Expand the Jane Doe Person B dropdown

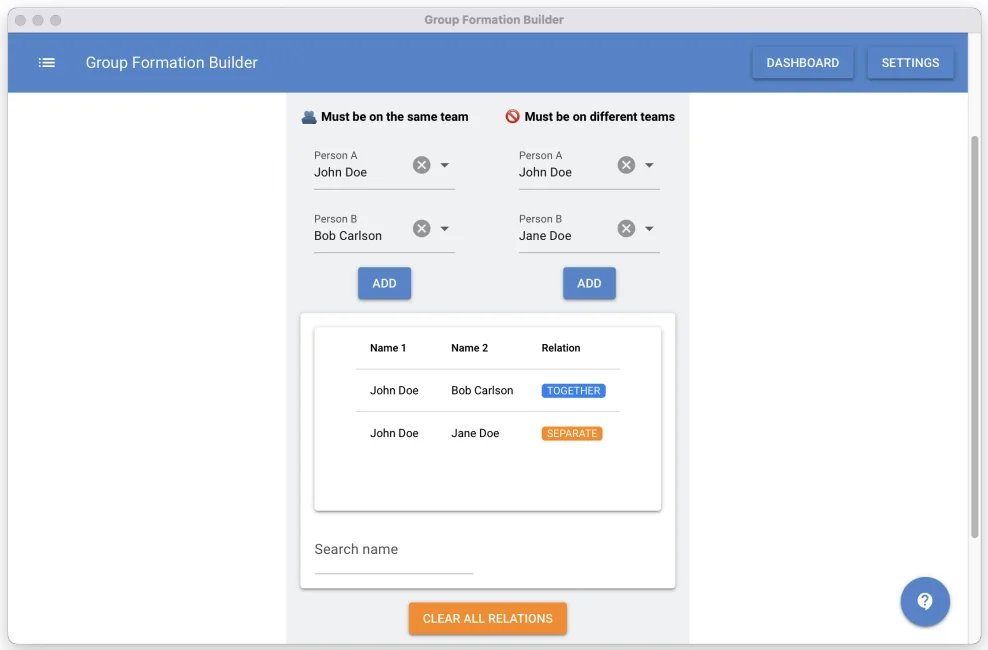point(649,229)
